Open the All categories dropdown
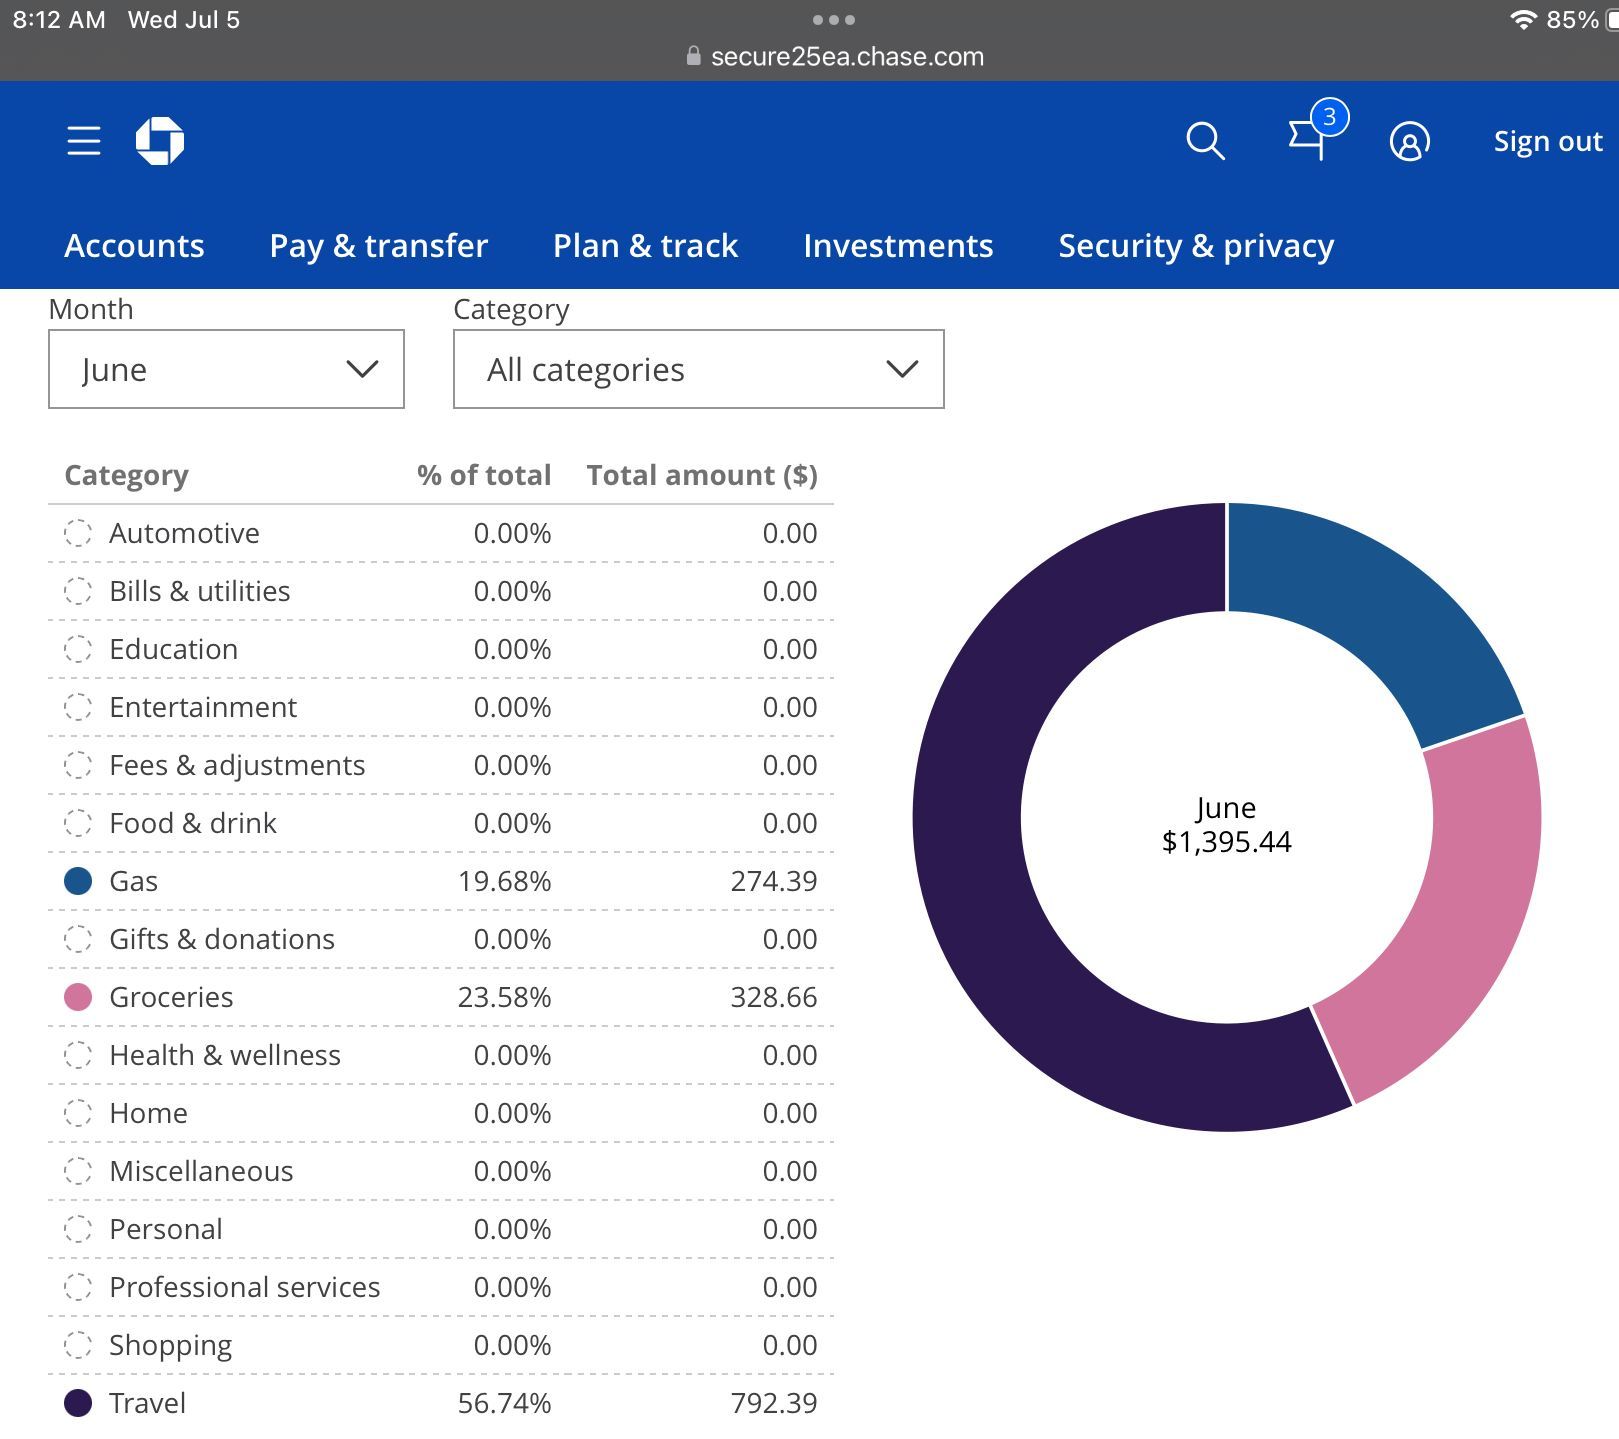The image size is (1619, 1439). coord(698,369)
